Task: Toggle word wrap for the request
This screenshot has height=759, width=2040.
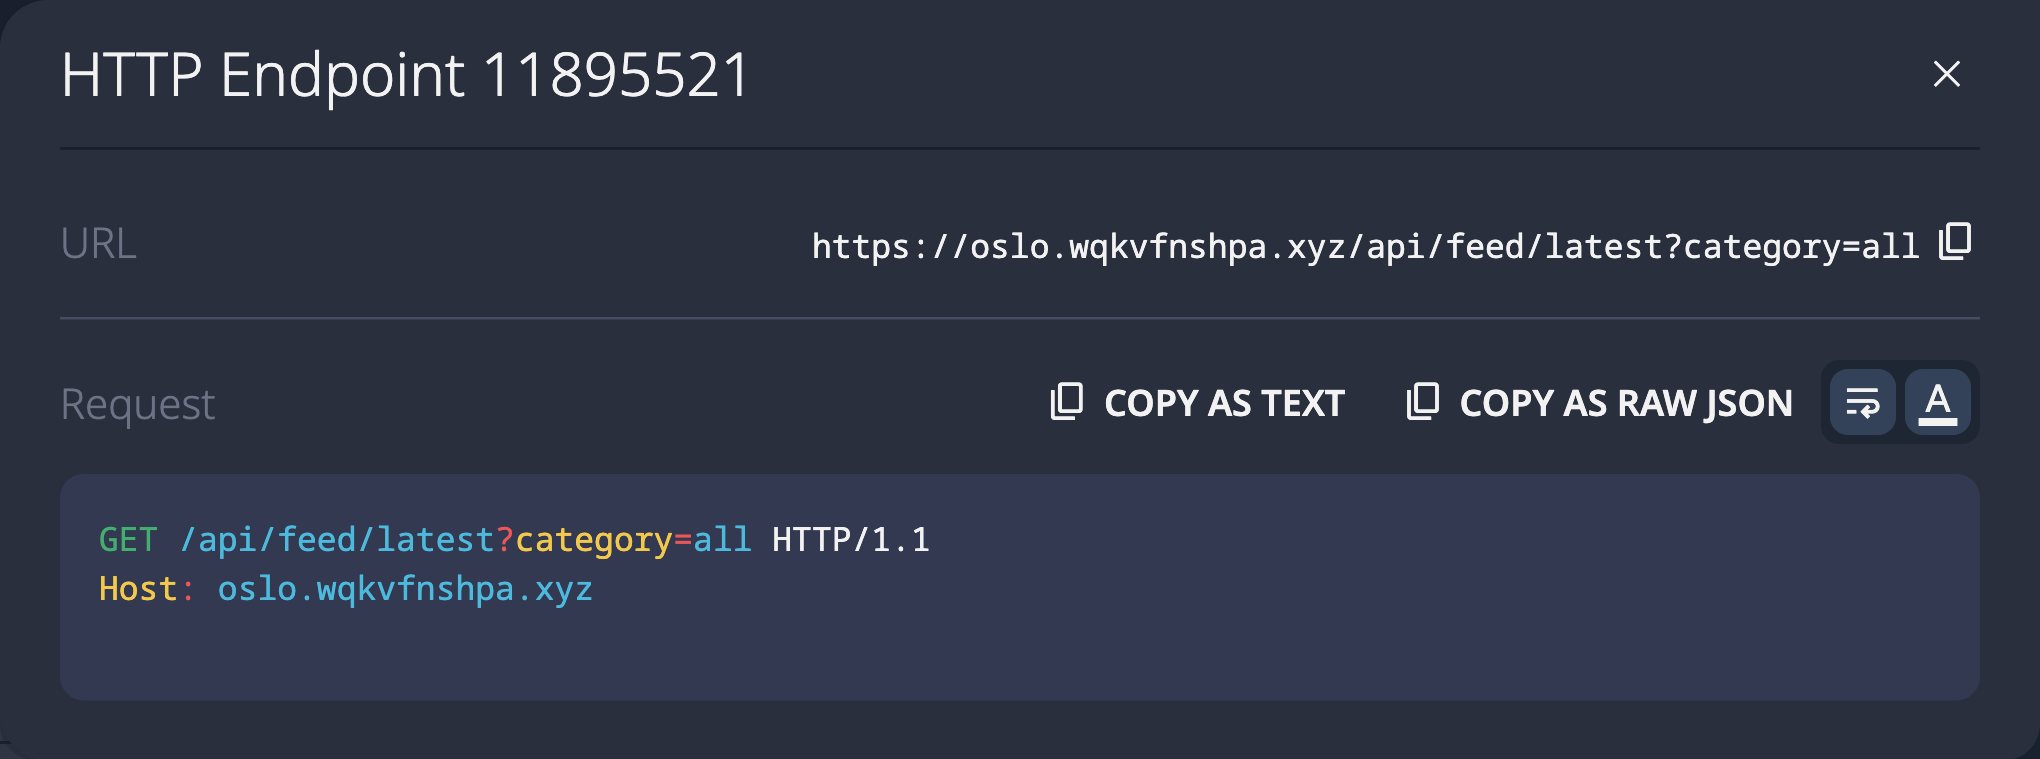Action: coord(1862,403)
